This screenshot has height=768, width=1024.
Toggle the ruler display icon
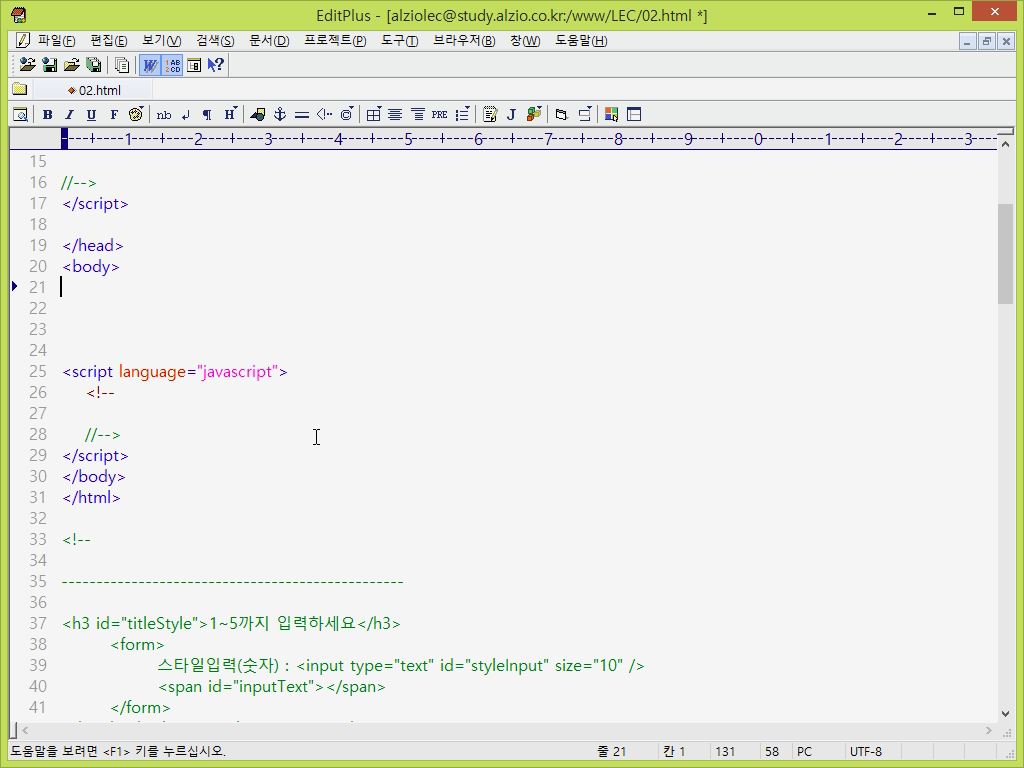coord(194,65)
